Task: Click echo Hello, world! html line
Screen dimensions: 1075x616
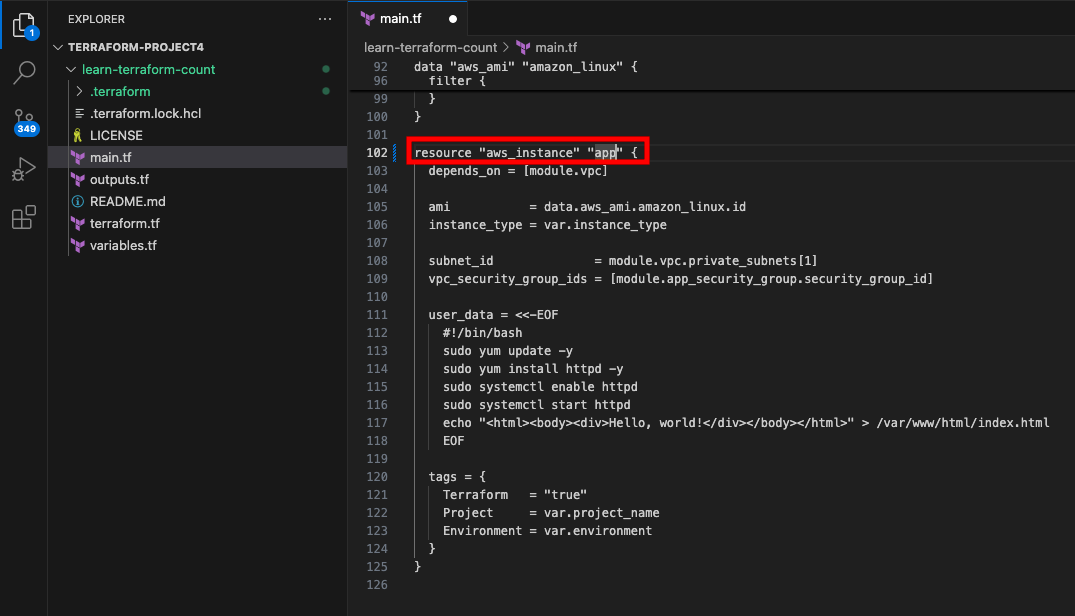Action: coord(745,423)
